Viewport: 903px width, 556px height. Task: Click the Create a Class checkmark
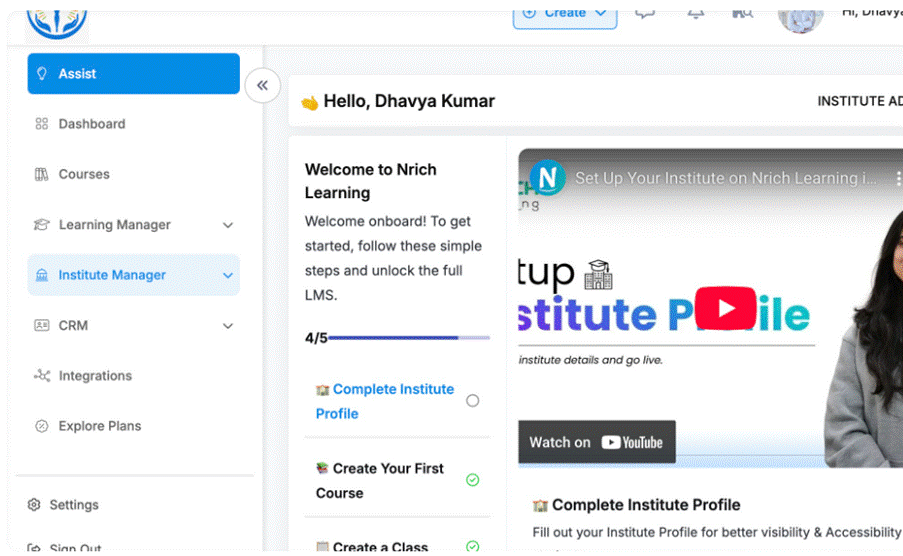click(x=473, y=546)
